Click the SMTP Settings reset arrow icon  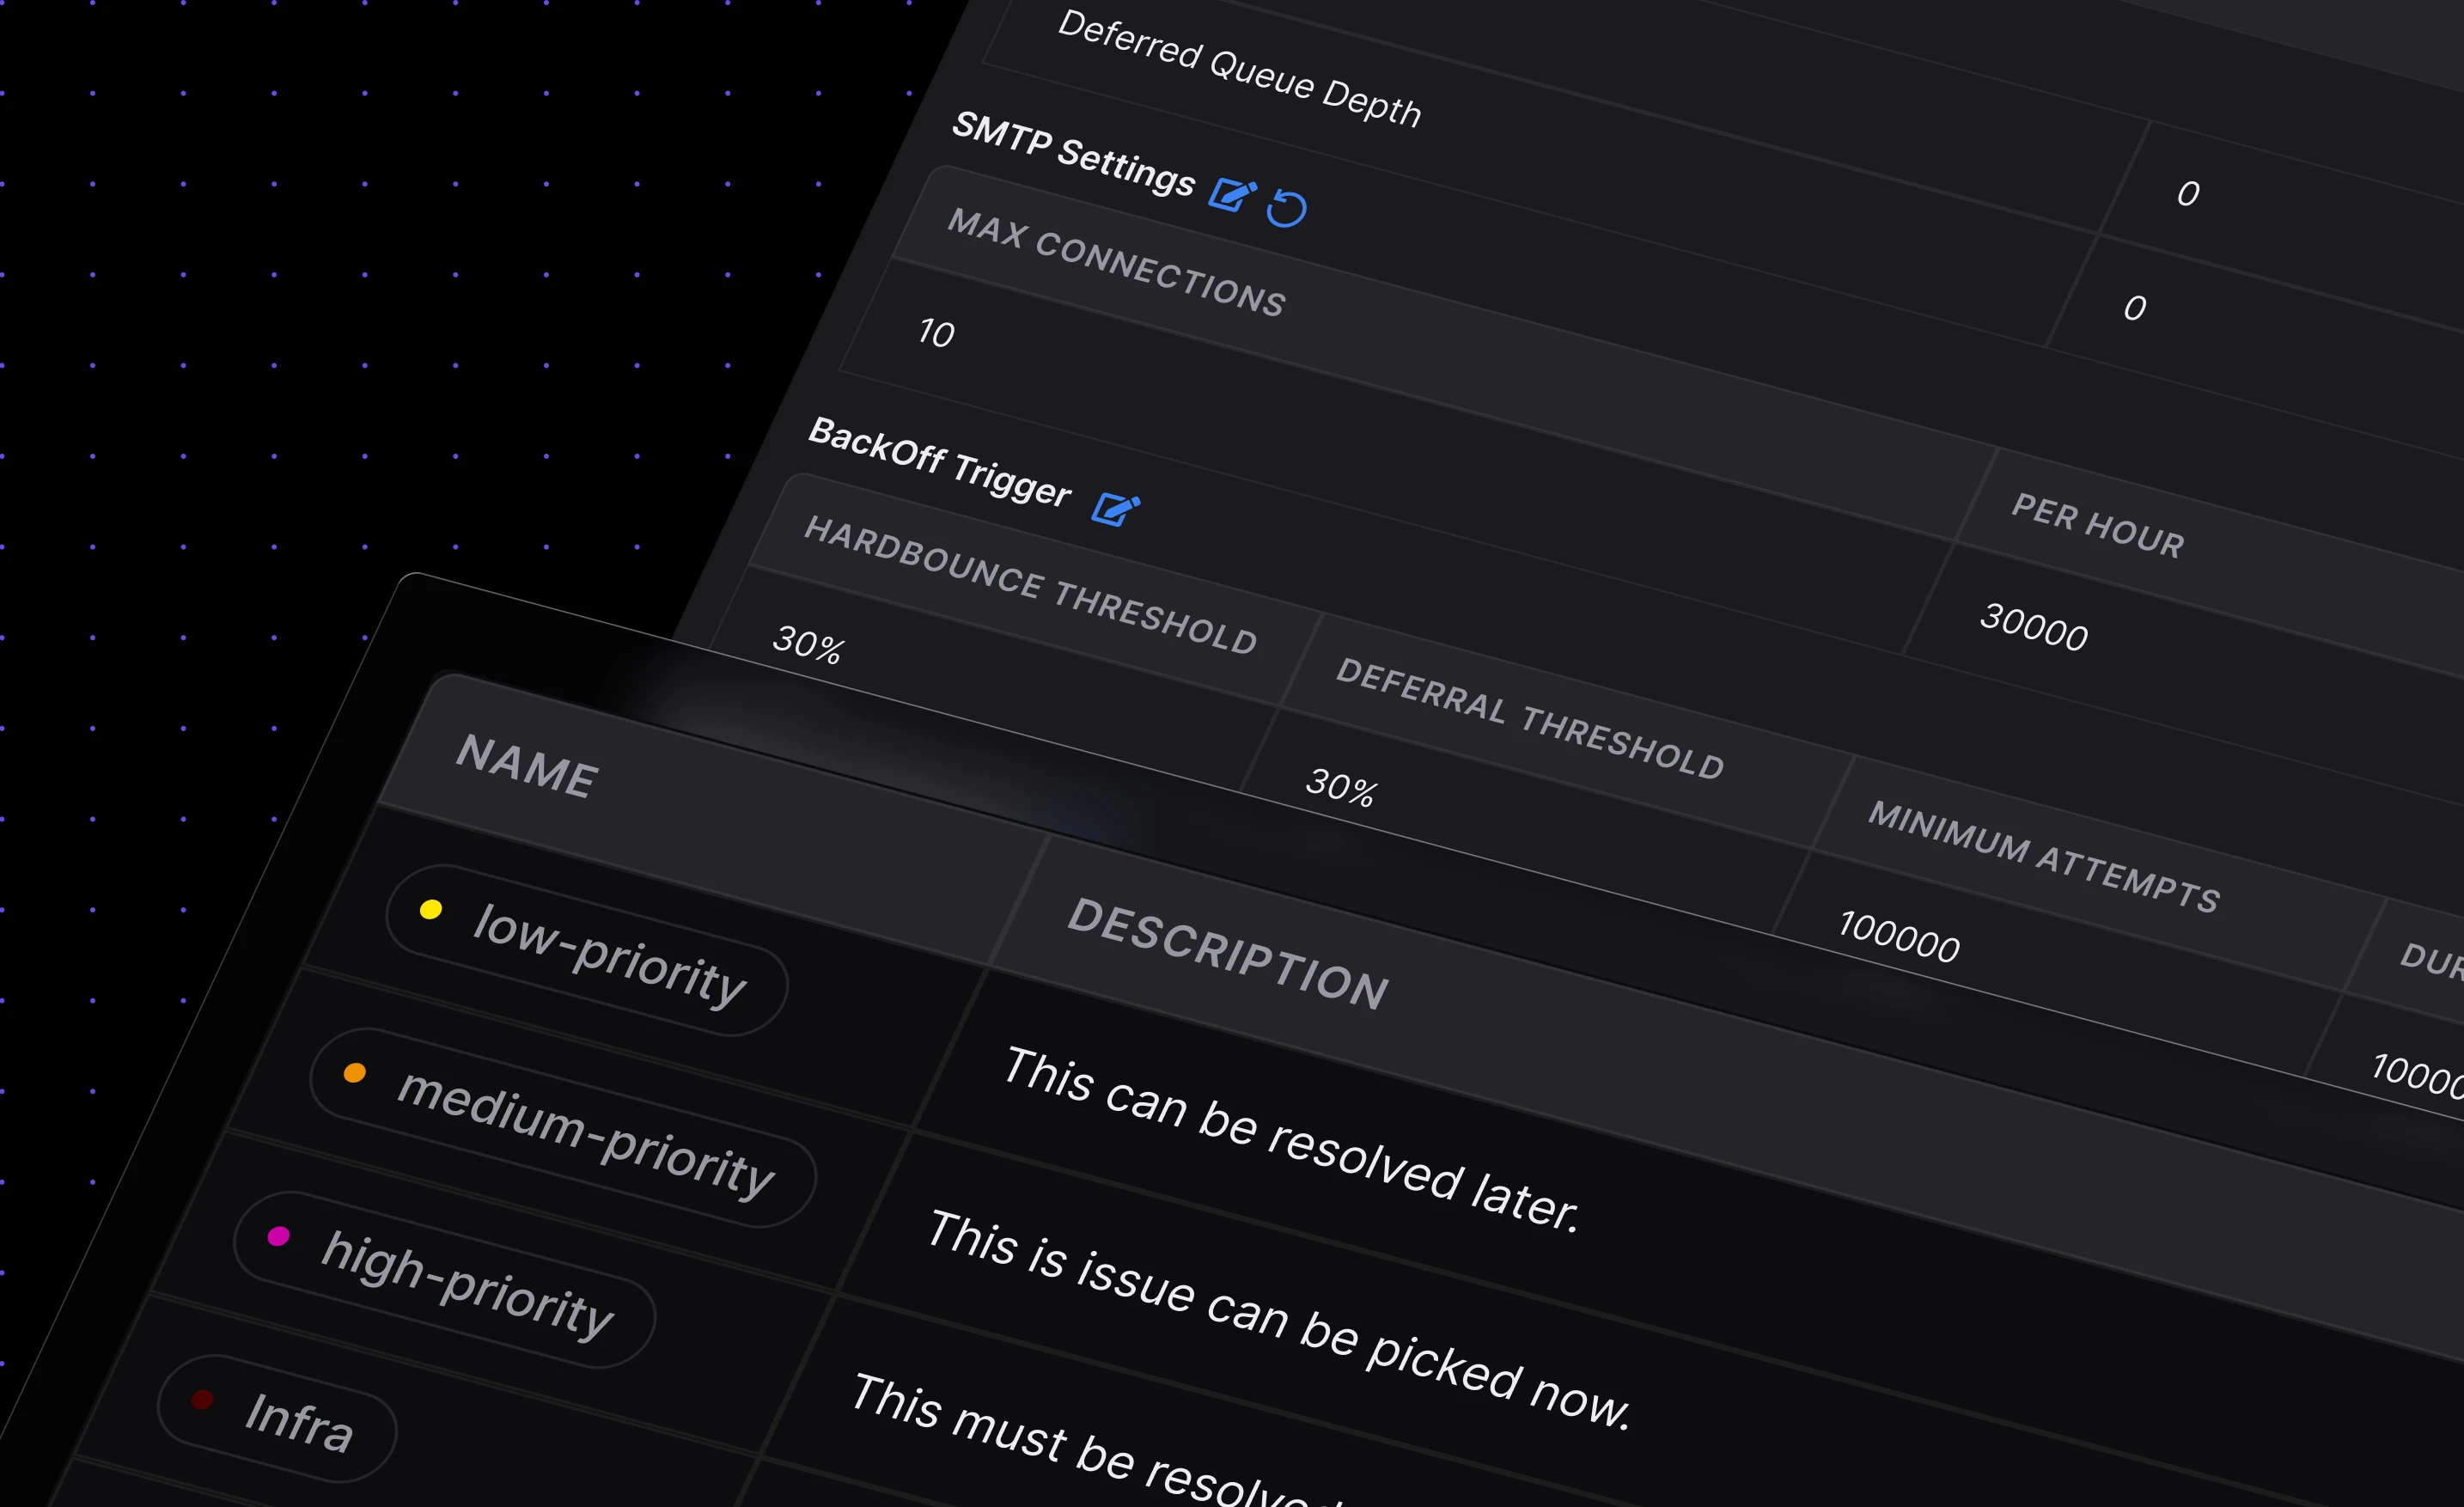(1286, 209)
